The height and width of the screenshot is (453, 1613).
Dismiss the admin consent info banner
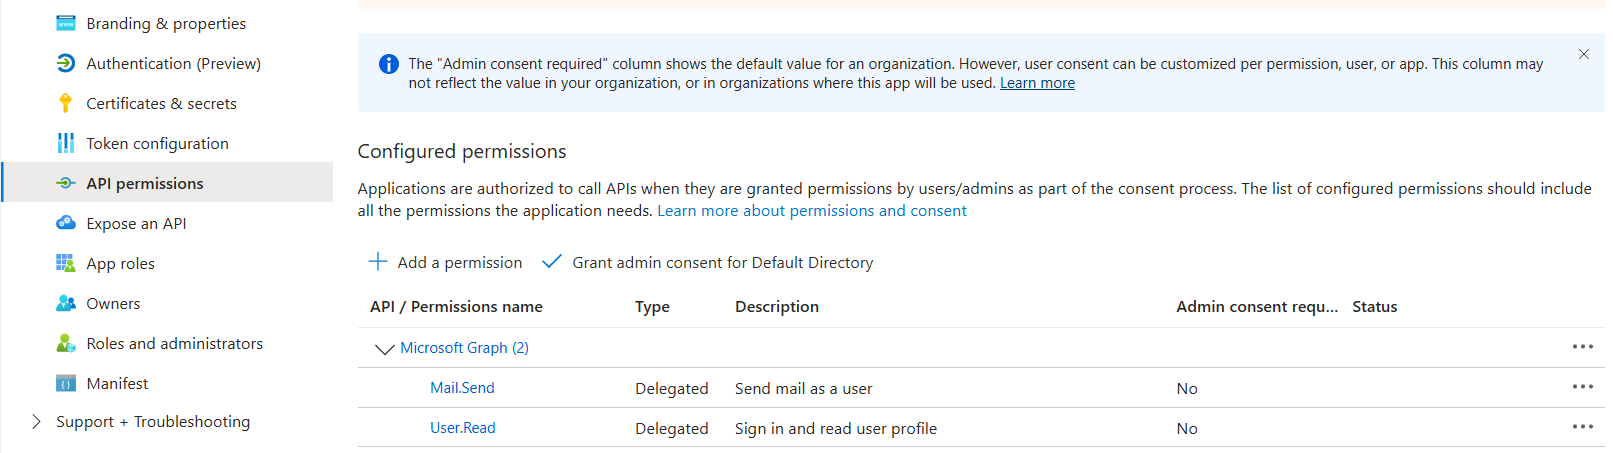pyautogui.click(x=1584, y=54)
